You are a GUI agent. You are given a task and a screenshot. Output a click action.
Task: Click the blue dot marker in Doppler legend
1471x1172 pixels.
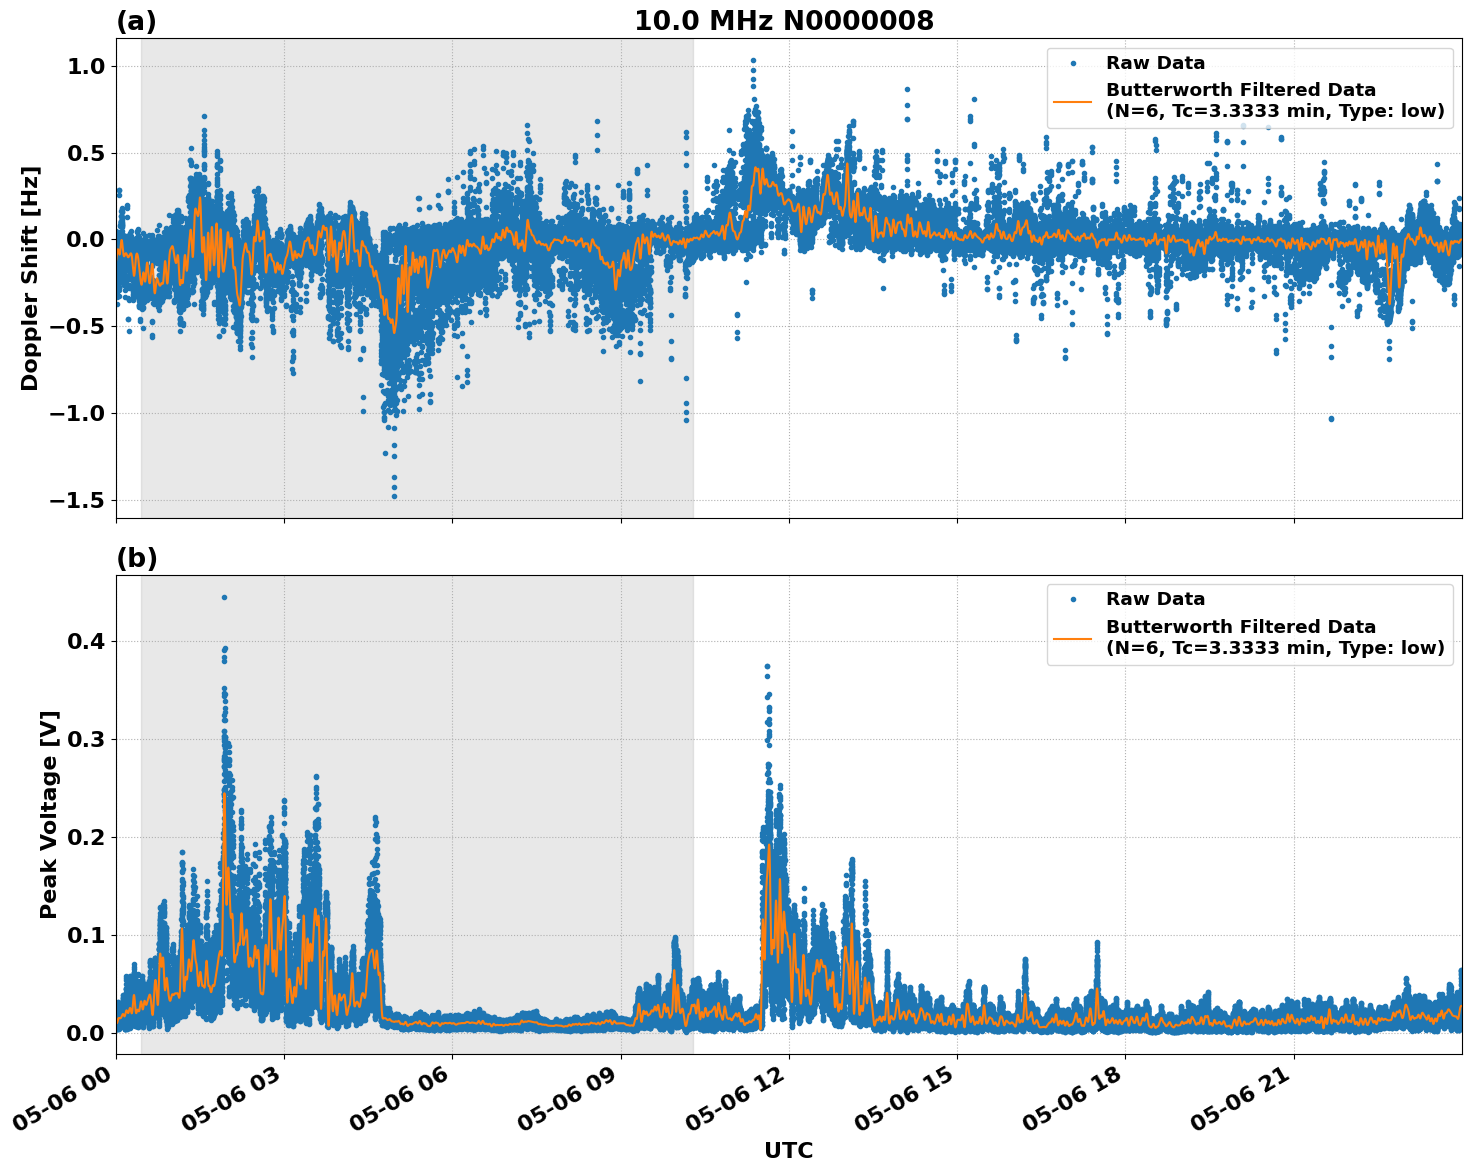pyautogui.click(x=1073, y=64)
